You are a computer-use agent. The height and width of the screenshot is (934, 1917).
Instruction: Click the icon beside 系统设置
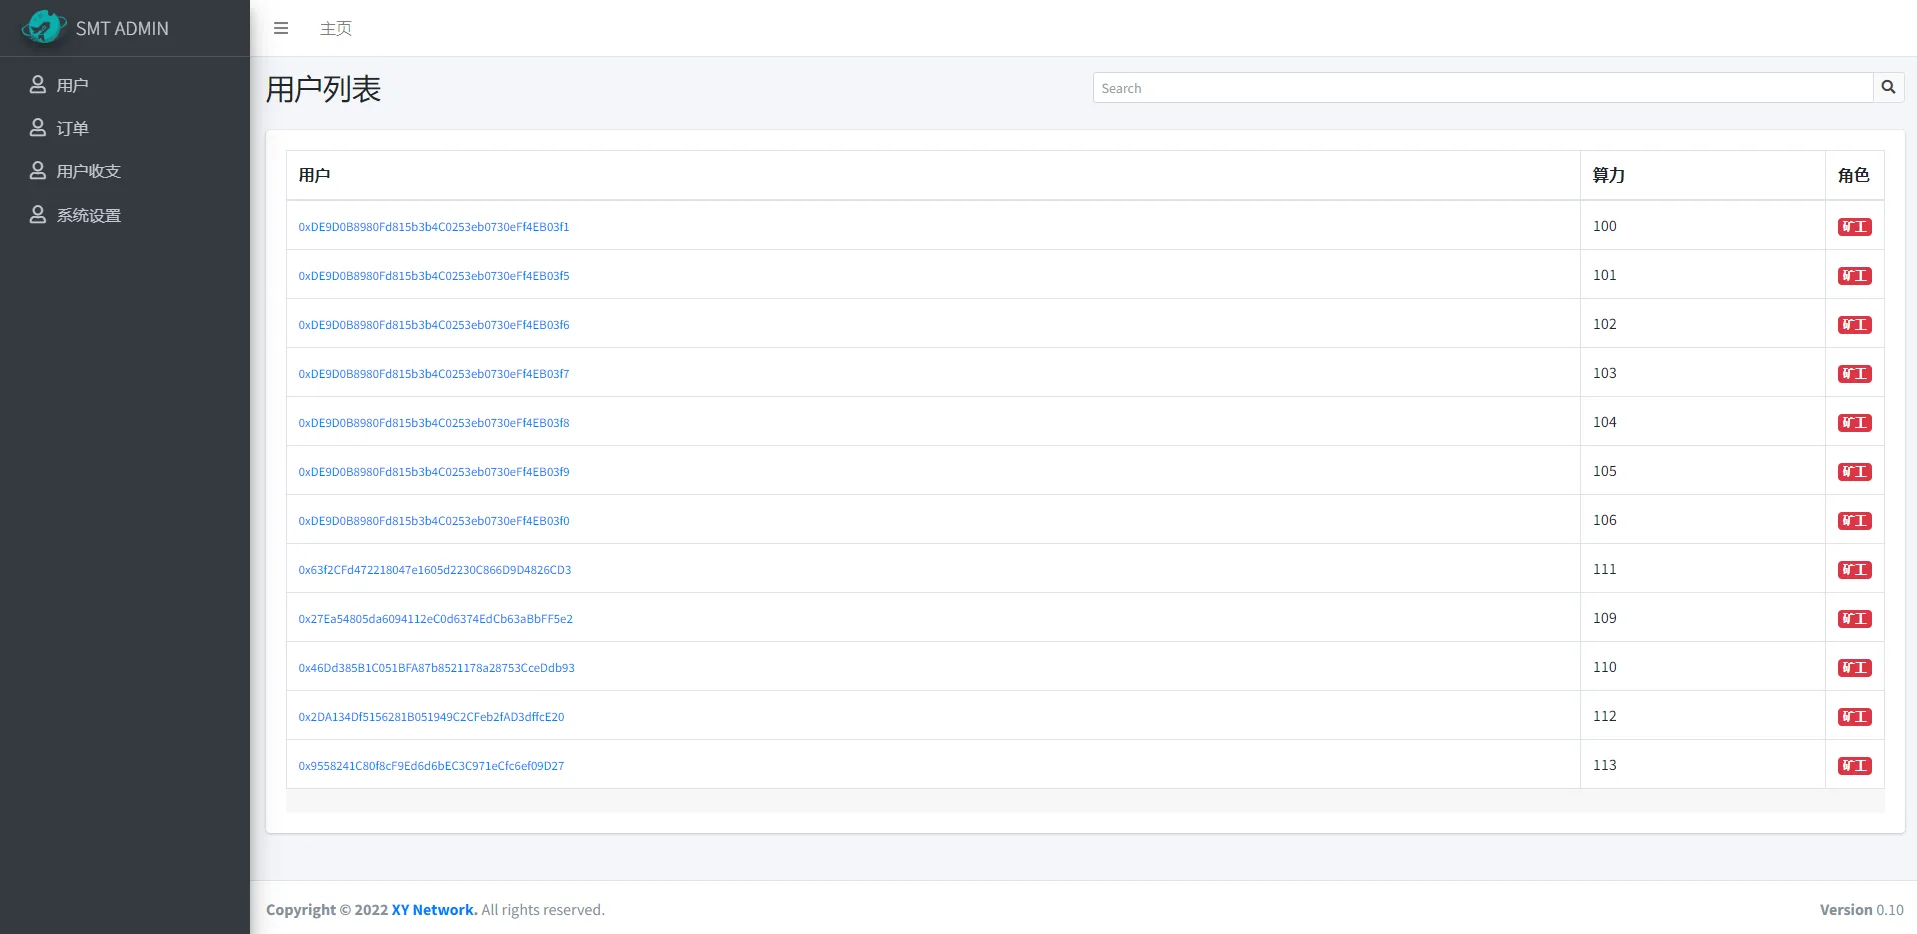pyautogui.click(x=38, y=215)
